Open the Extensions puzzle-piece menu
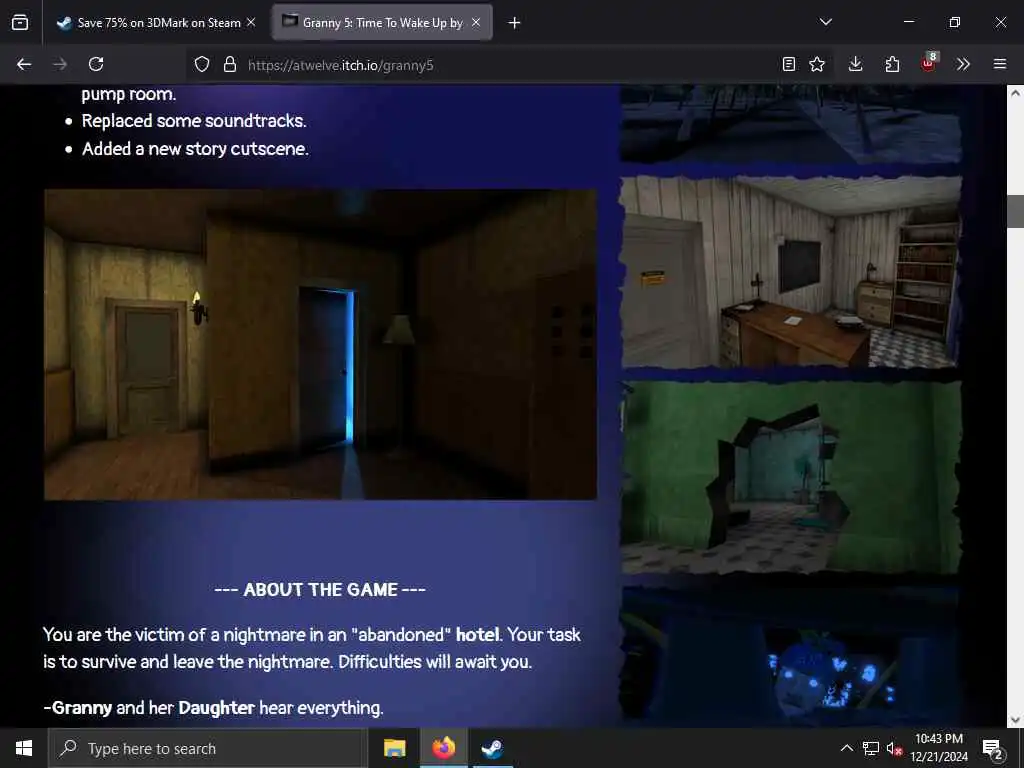 892,64
